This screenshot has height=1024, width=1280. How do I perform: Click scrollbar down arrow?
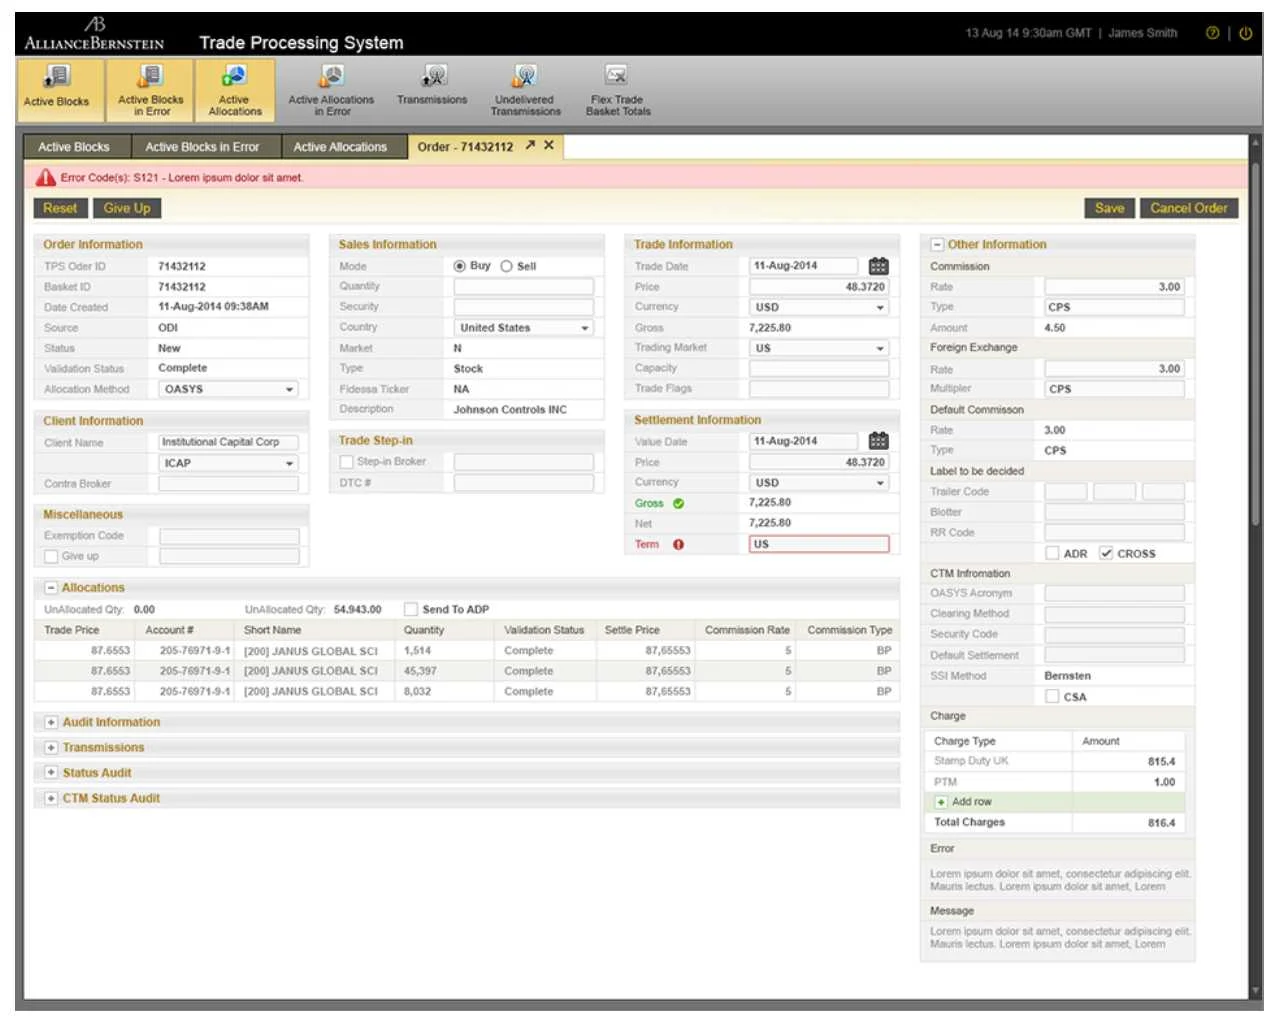click(x=1256, y=991)
